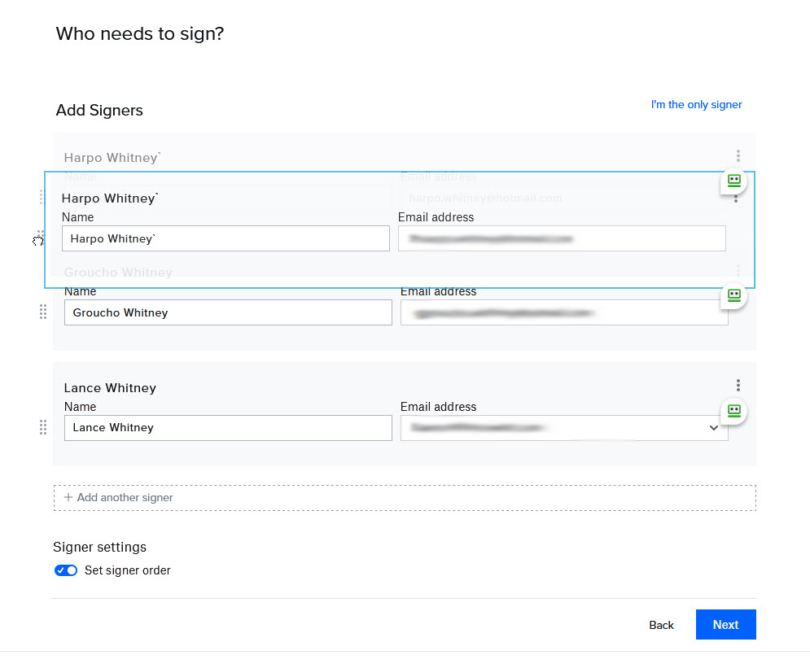This screenshot has height=668, width=810.
Task: Disable the Set signer order toggle
Action: click(x=65, y=570)
